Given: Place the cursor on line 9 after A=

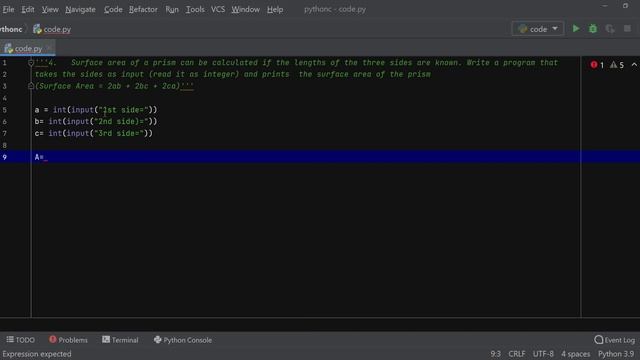Looking at the screenshot, I should tap(45, 157).
